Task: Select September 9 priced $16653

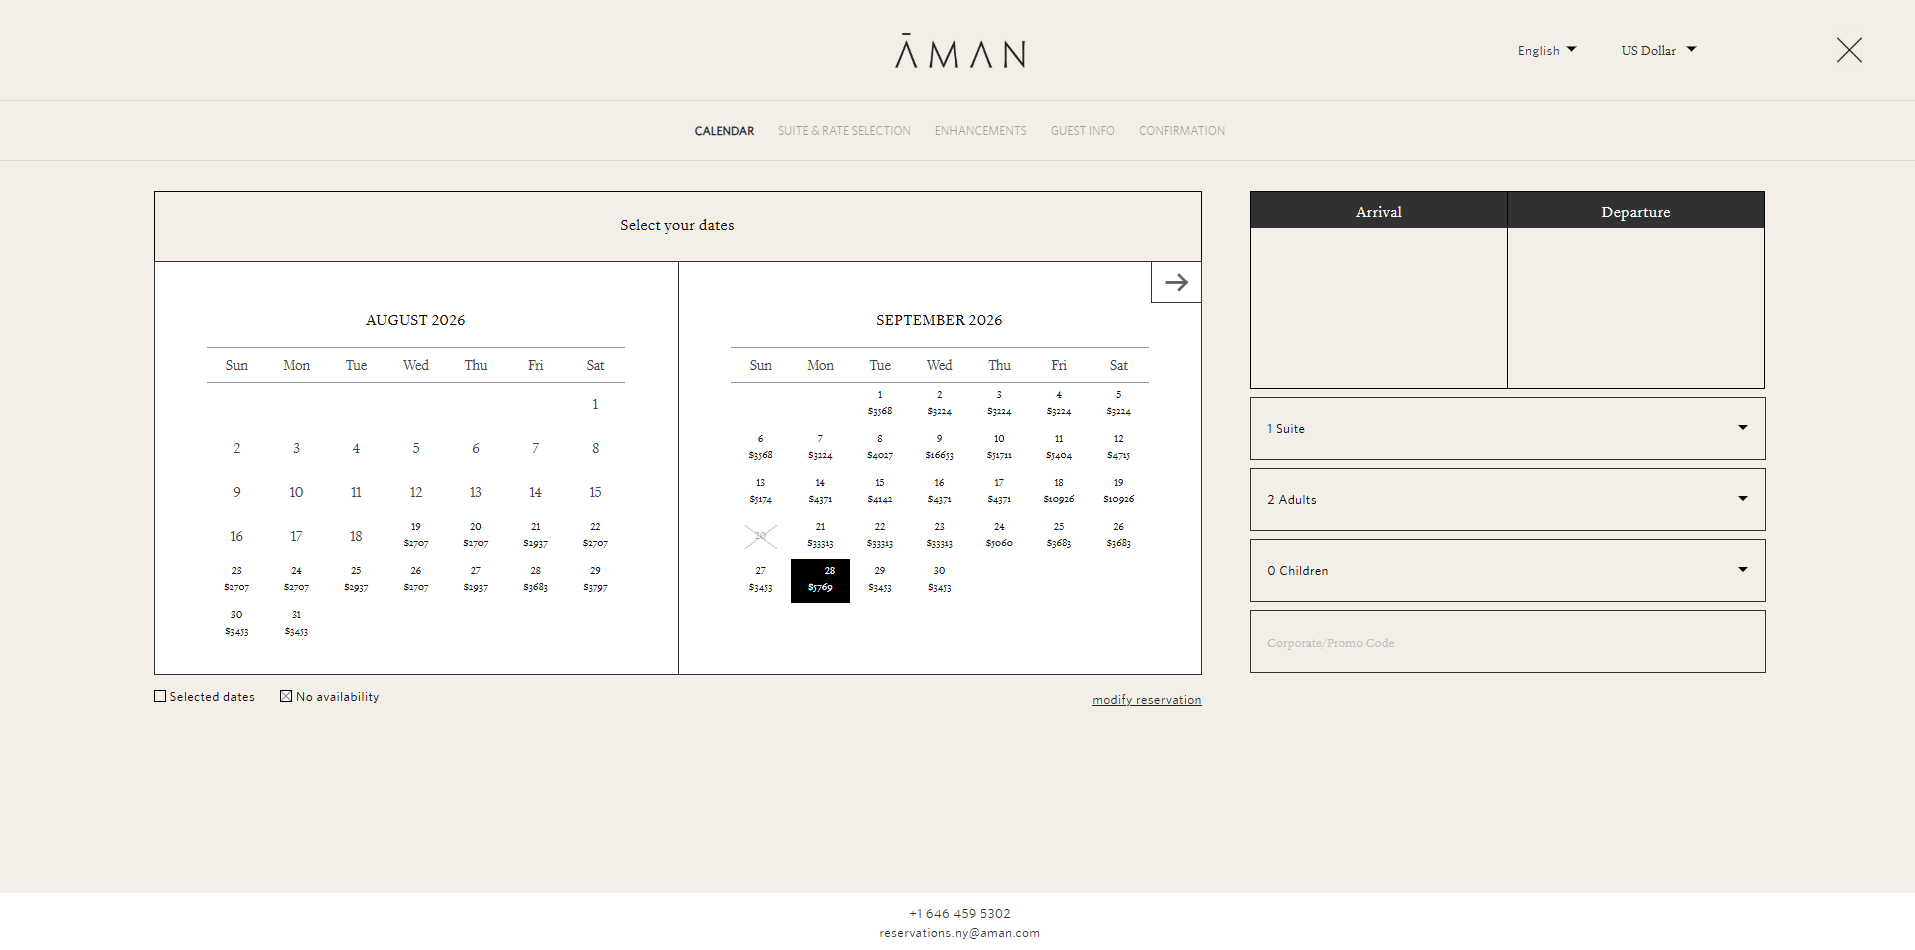Action: pos(939,447)
